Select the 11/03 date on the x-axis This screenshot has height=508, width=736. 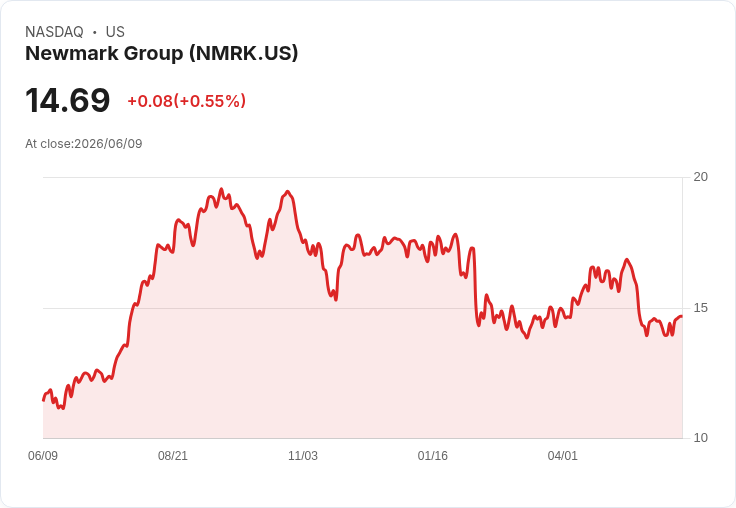303,456
